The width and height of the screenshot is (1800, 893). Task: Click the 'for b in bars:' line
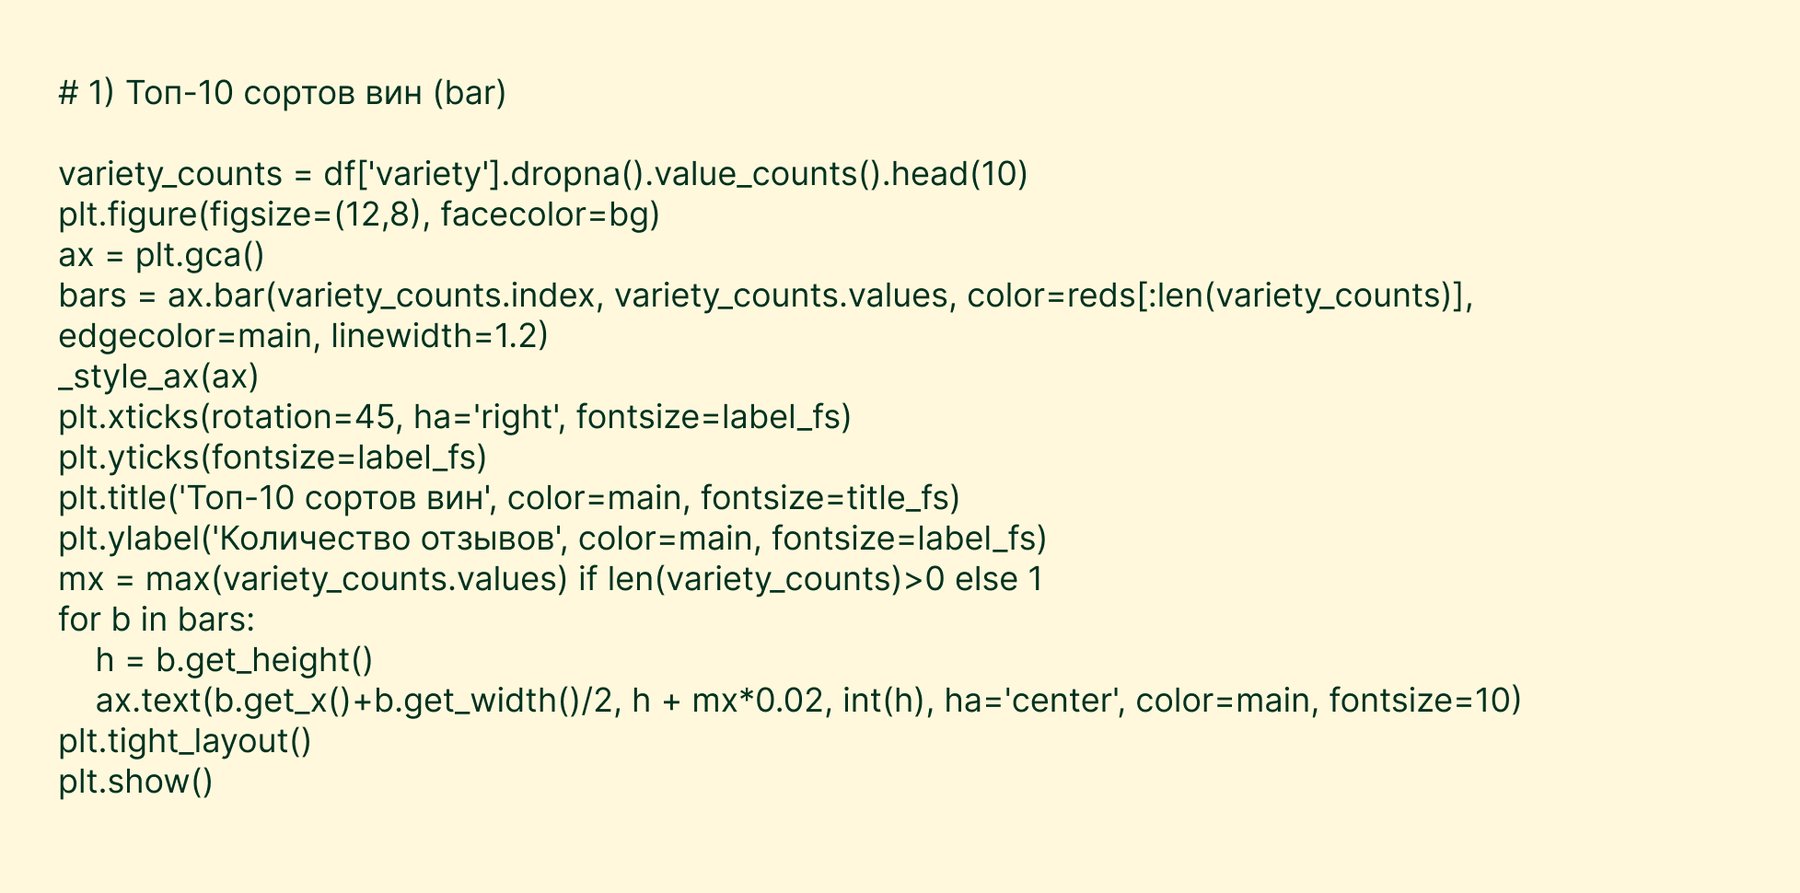click(157, 620)
